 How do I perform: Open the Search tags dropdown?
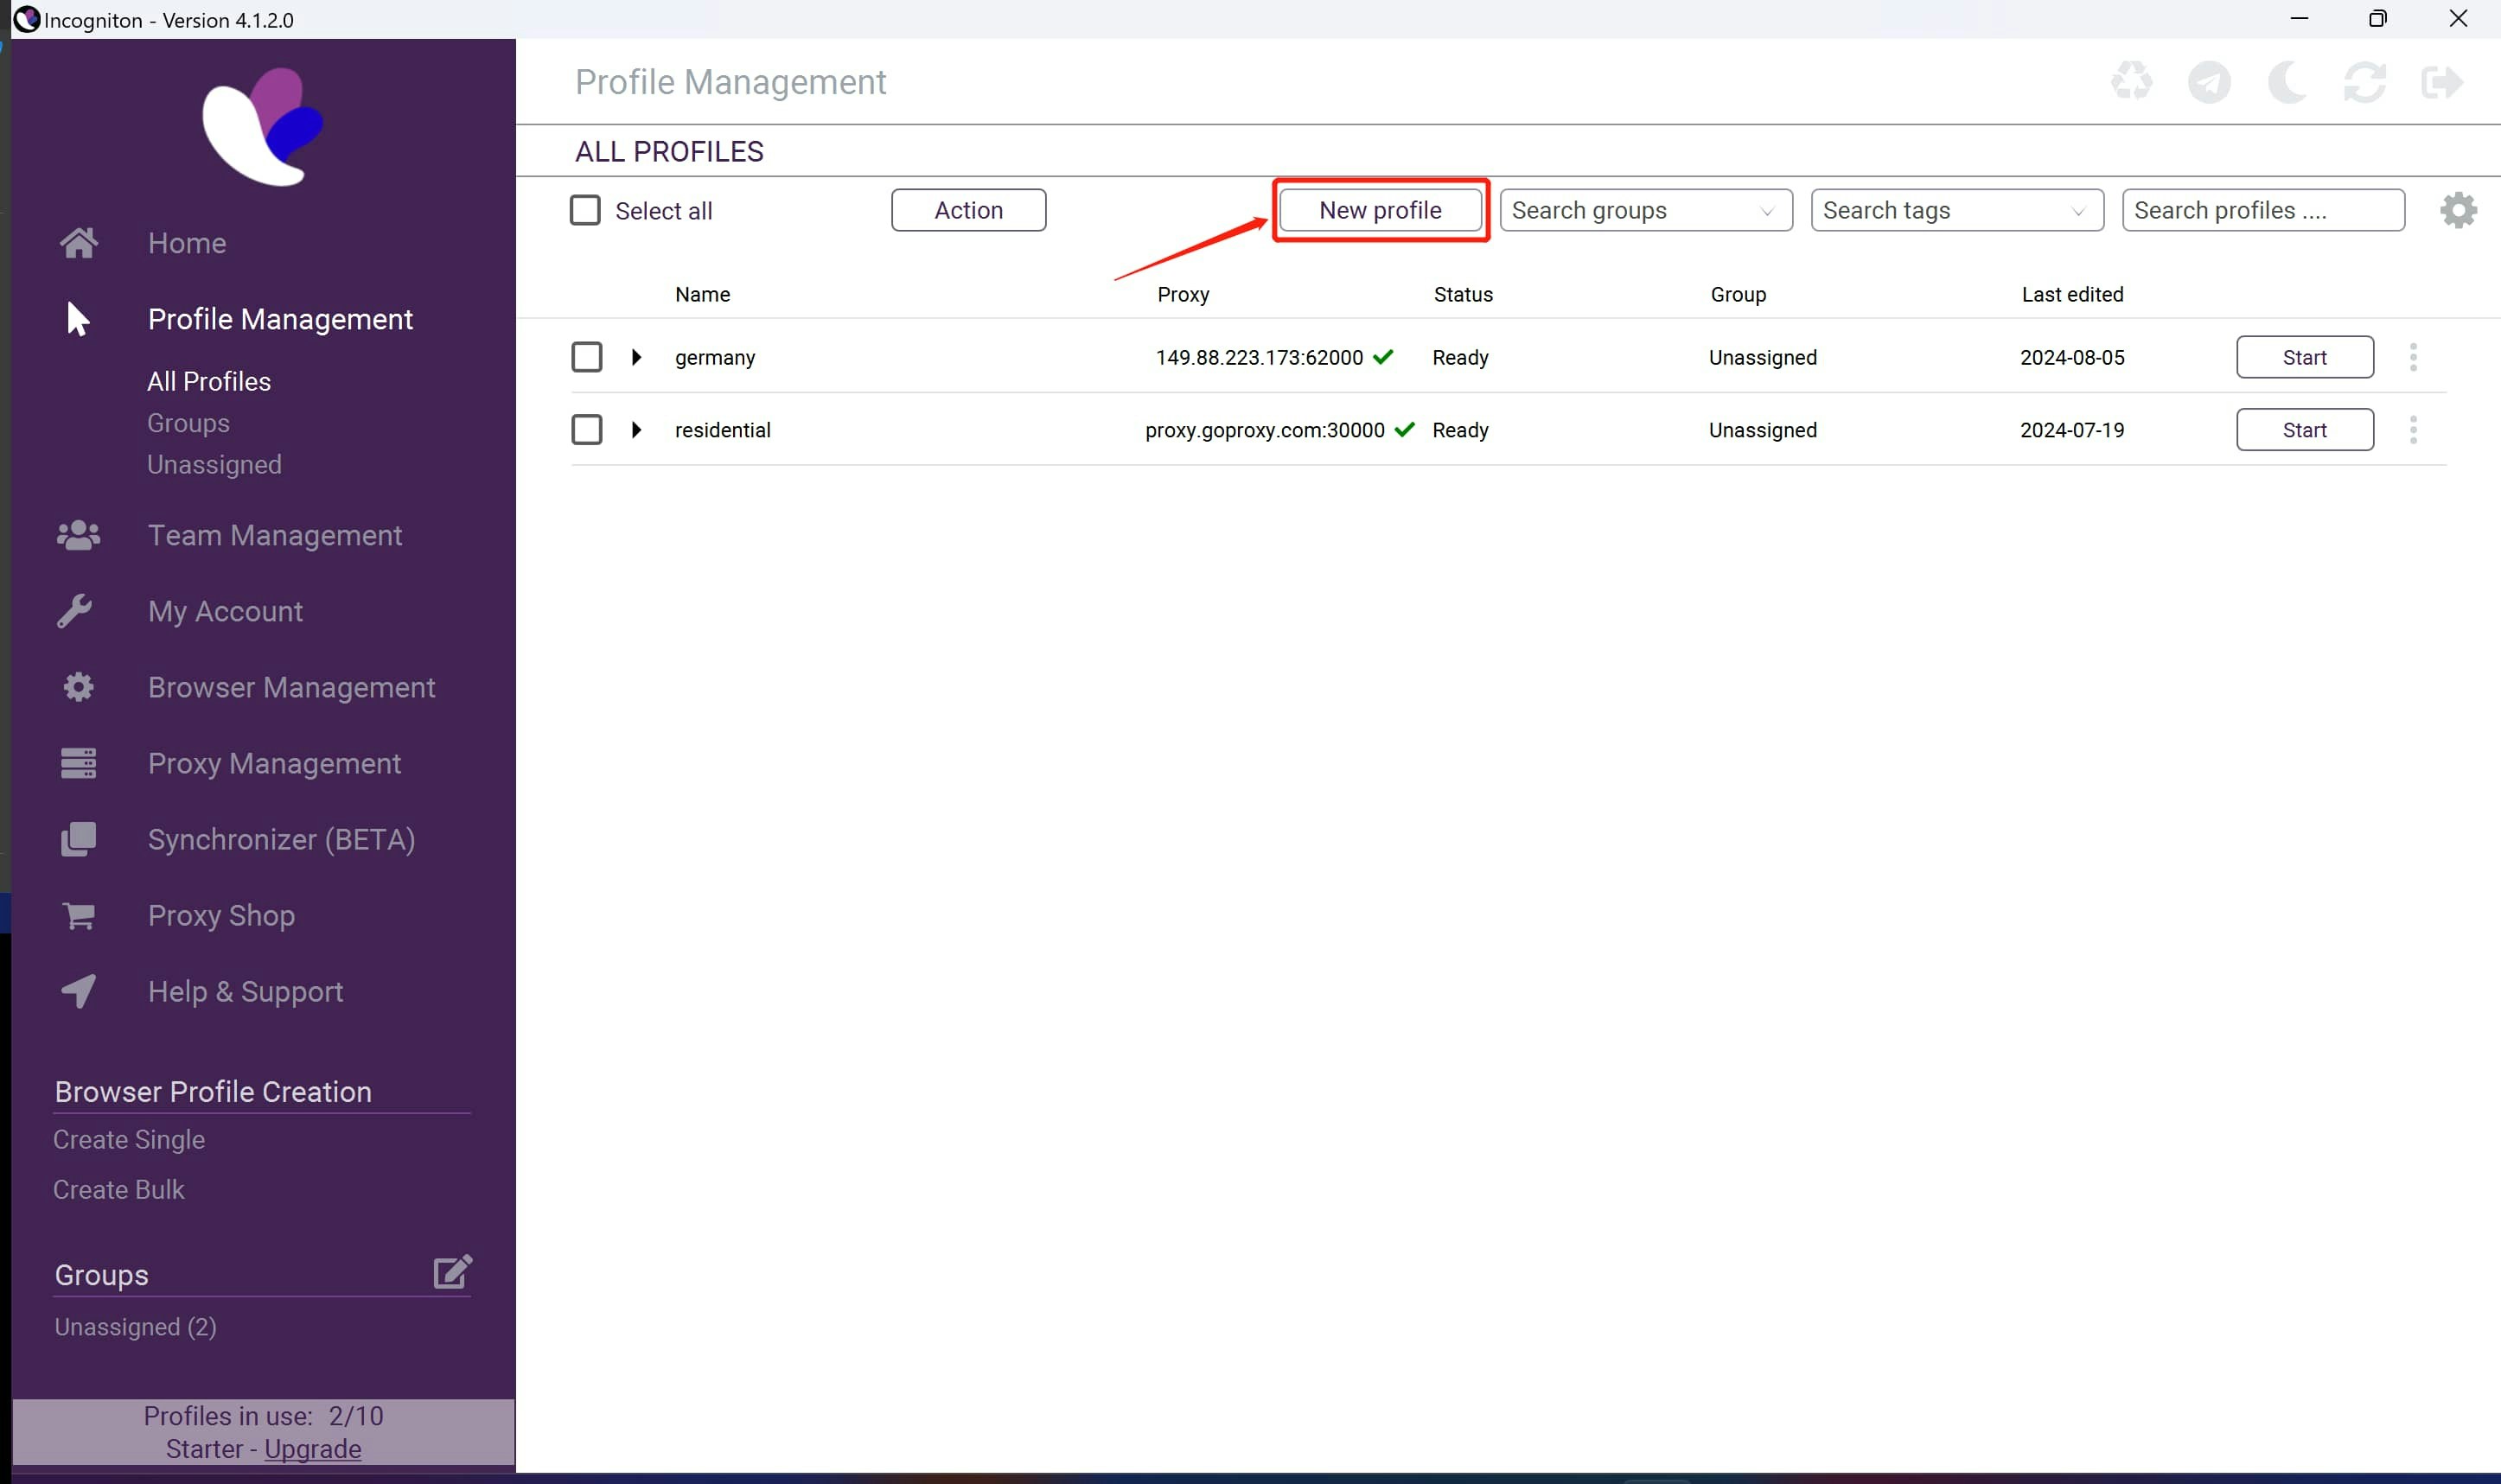(x=1956, y=210)
